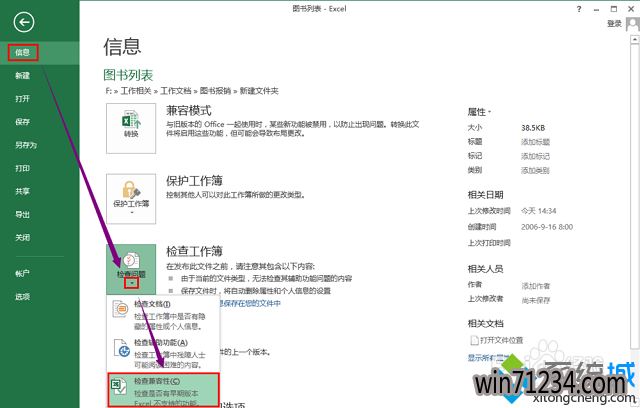Choose 检查辅助功能 menu entry
Screen dimensions: 640x408
click(x=163, y=353)
